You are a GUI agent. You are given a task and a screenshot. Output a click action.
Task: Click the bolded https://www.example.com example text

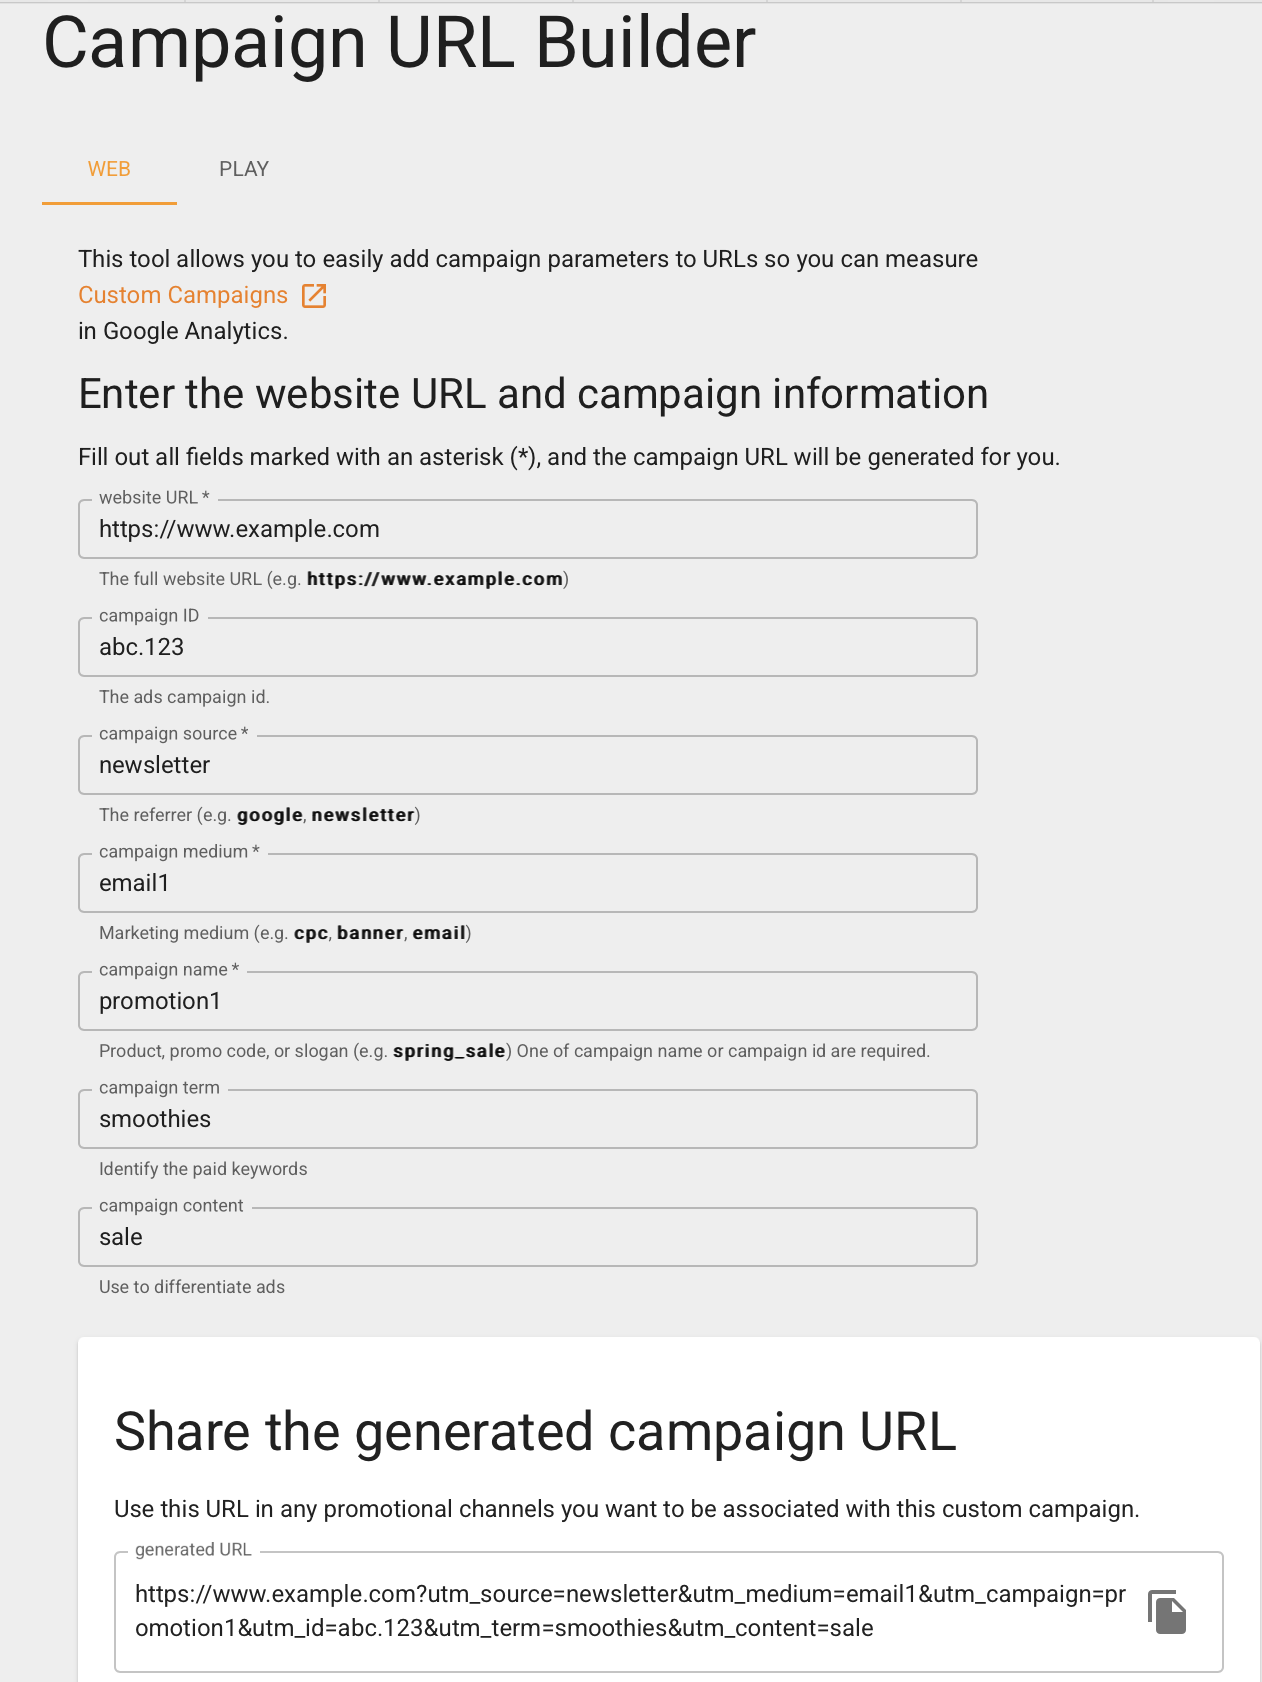(435, 578)
